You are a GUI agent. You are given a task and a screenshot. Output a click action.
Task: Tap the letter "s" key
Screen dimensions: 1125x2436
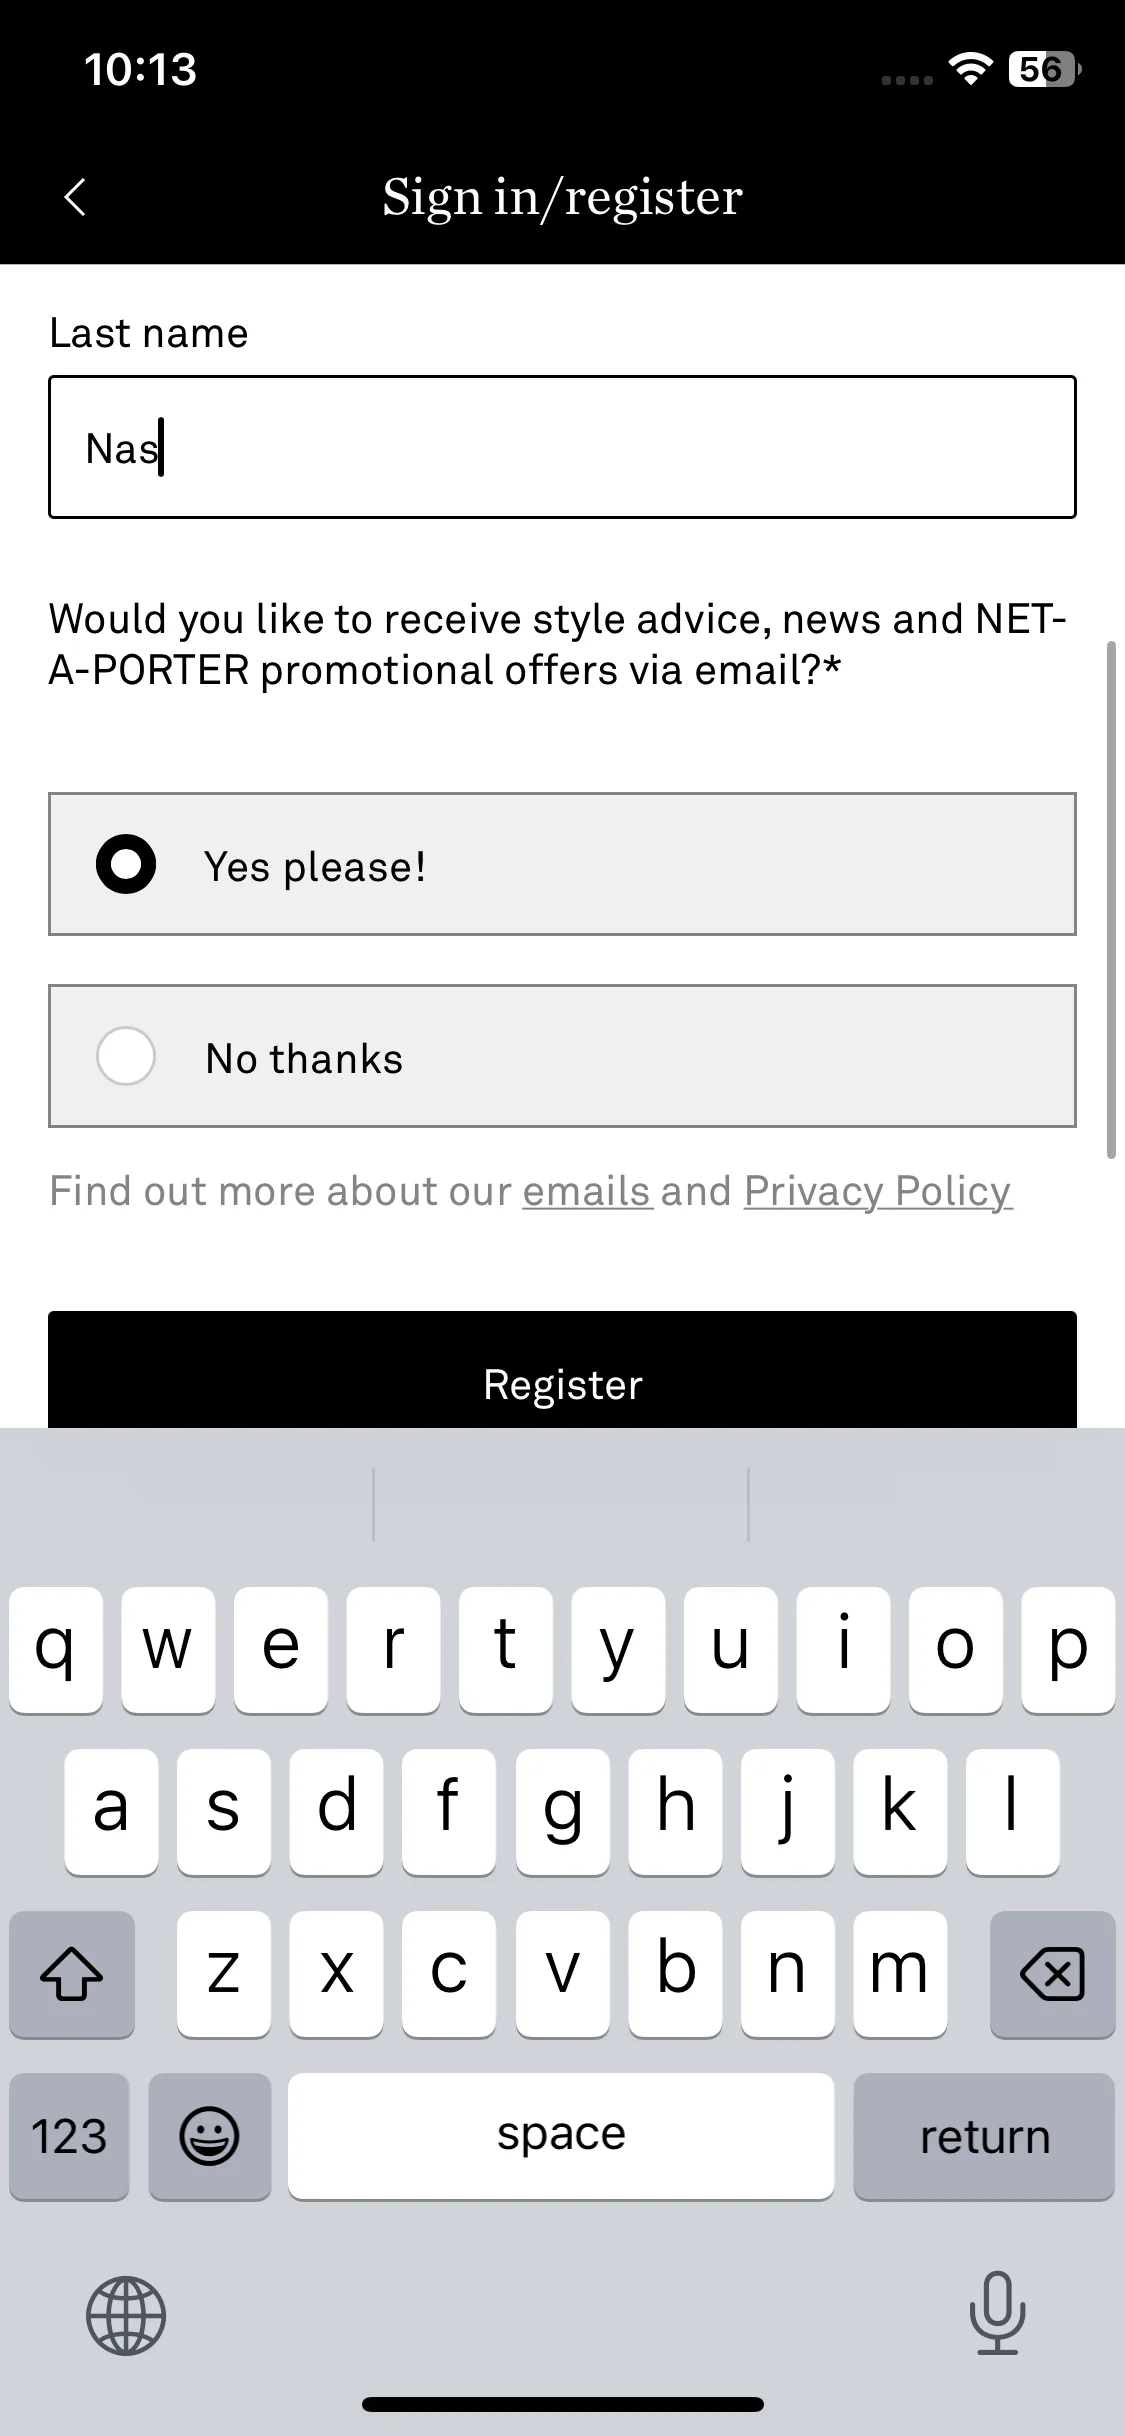[223, 1811]
